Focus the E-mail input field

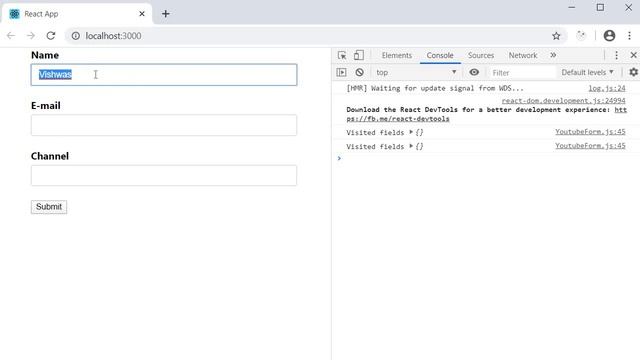pos(164,125)
